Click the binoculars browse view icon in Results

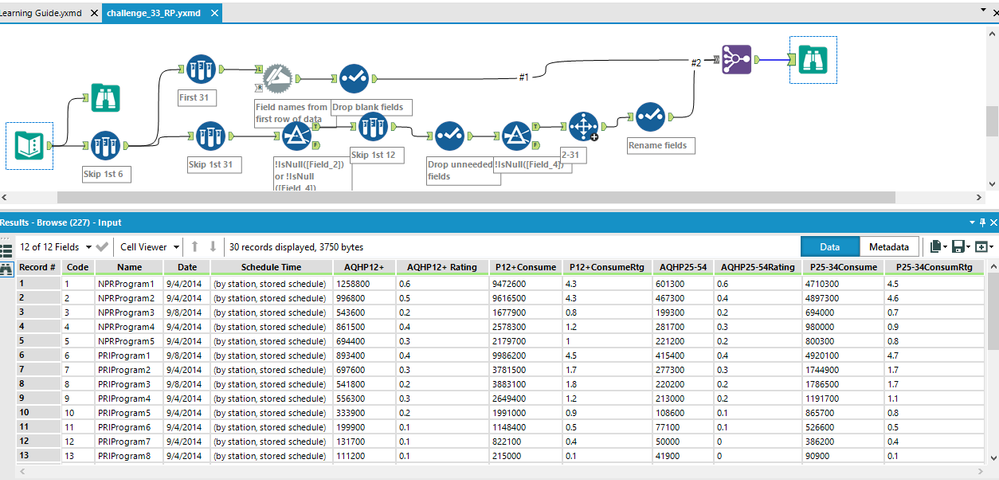point(6,270)
